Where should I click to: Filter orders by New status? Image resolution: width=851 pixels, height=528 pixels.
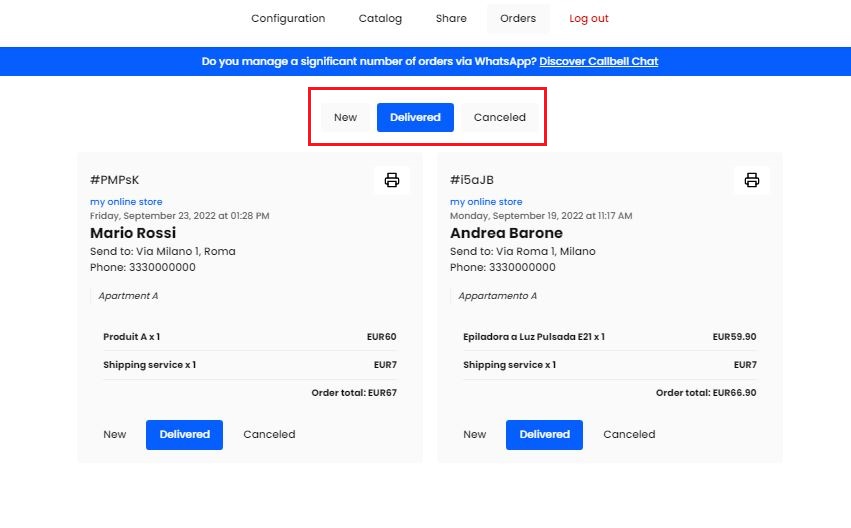[x=345, y=117]
